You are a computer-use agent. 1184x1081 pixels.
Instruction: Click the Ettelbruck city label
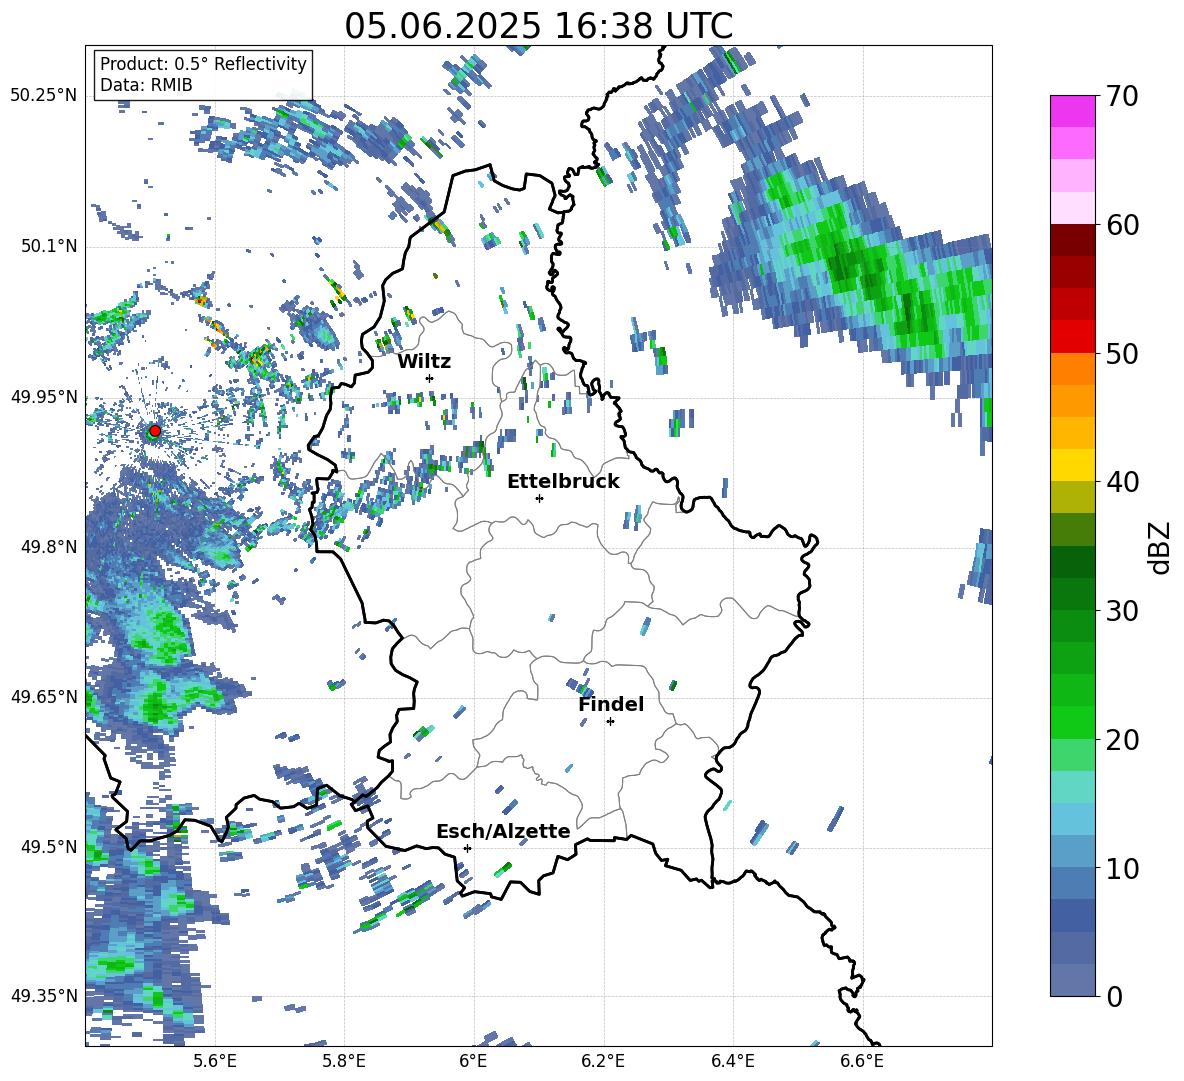pyautogui.click(x=563, y=482)
